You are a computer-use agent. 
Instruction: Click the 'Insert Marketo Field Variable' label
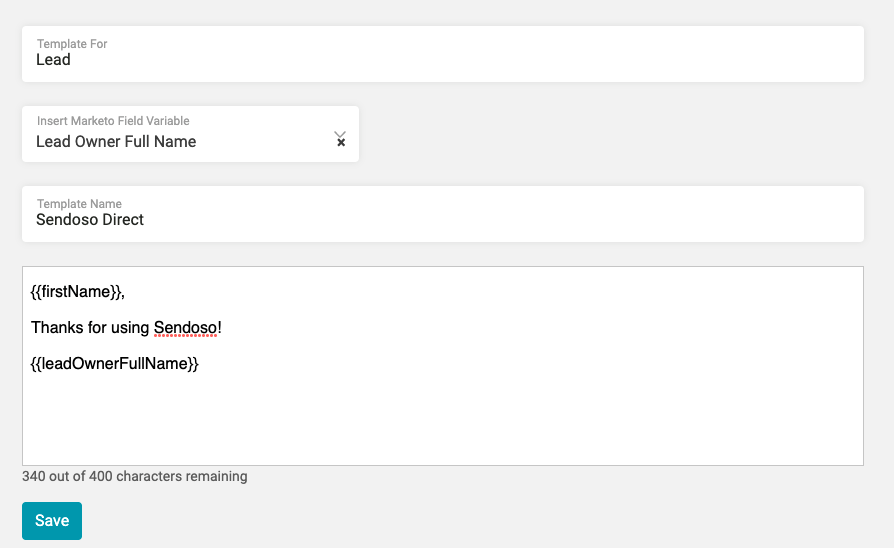(113, 121)
